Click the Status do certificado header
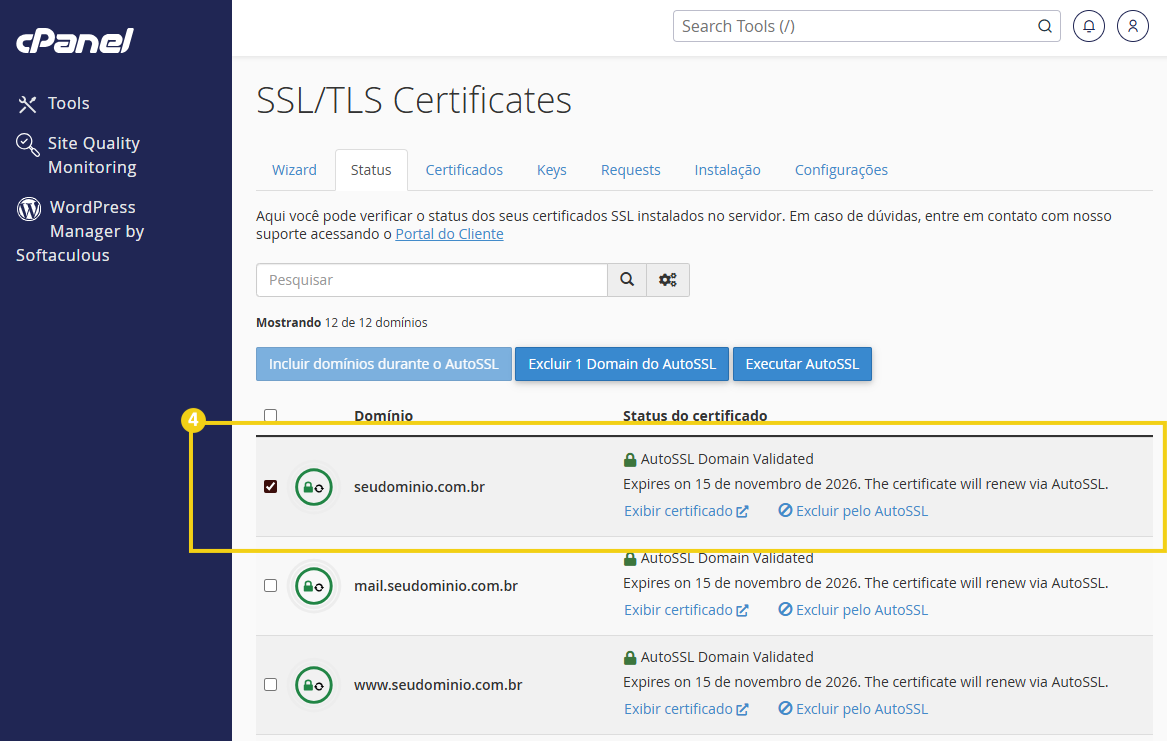Screen dimensions: 1167x741 point(695,416)
